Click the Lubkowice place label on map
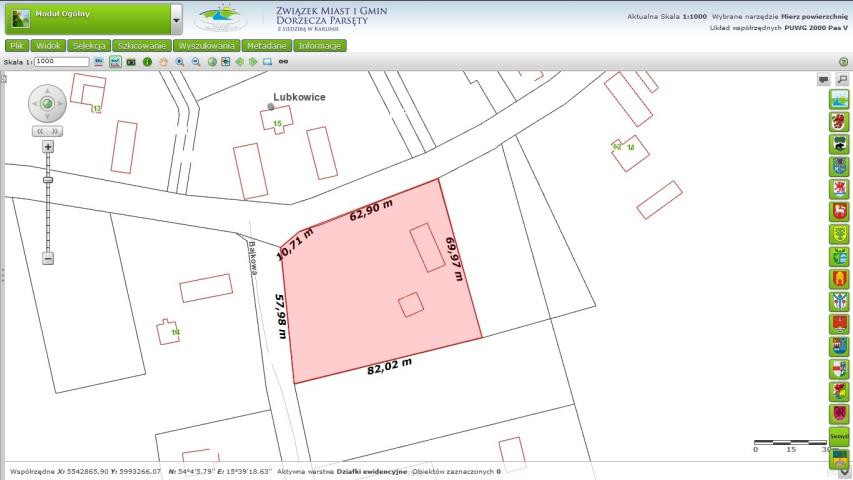This screenshot has height=480, width=853. [x=299, y=97]
